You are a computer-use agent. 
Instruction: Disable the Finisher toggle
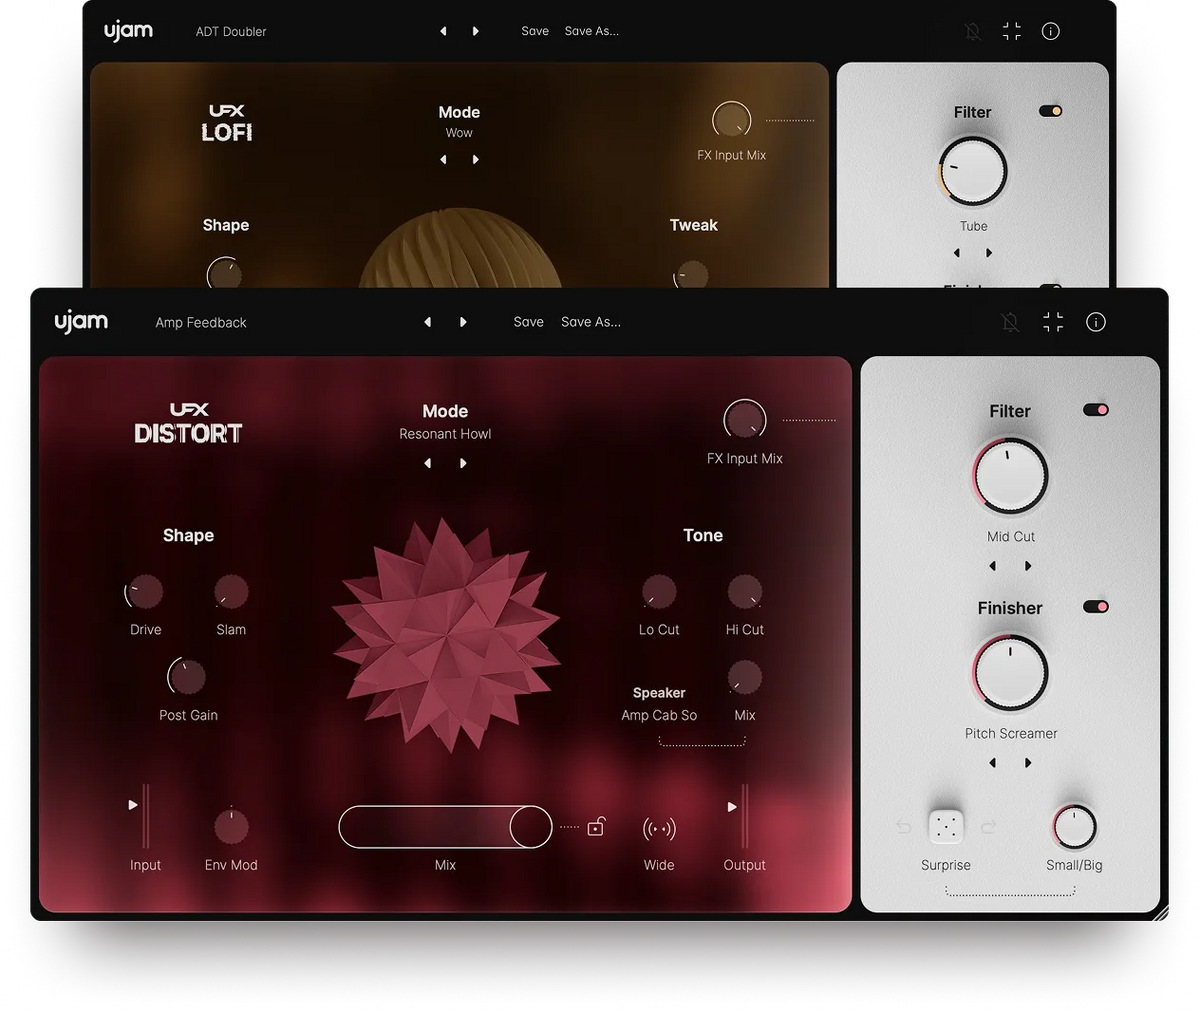click(x=1095, y=606)
